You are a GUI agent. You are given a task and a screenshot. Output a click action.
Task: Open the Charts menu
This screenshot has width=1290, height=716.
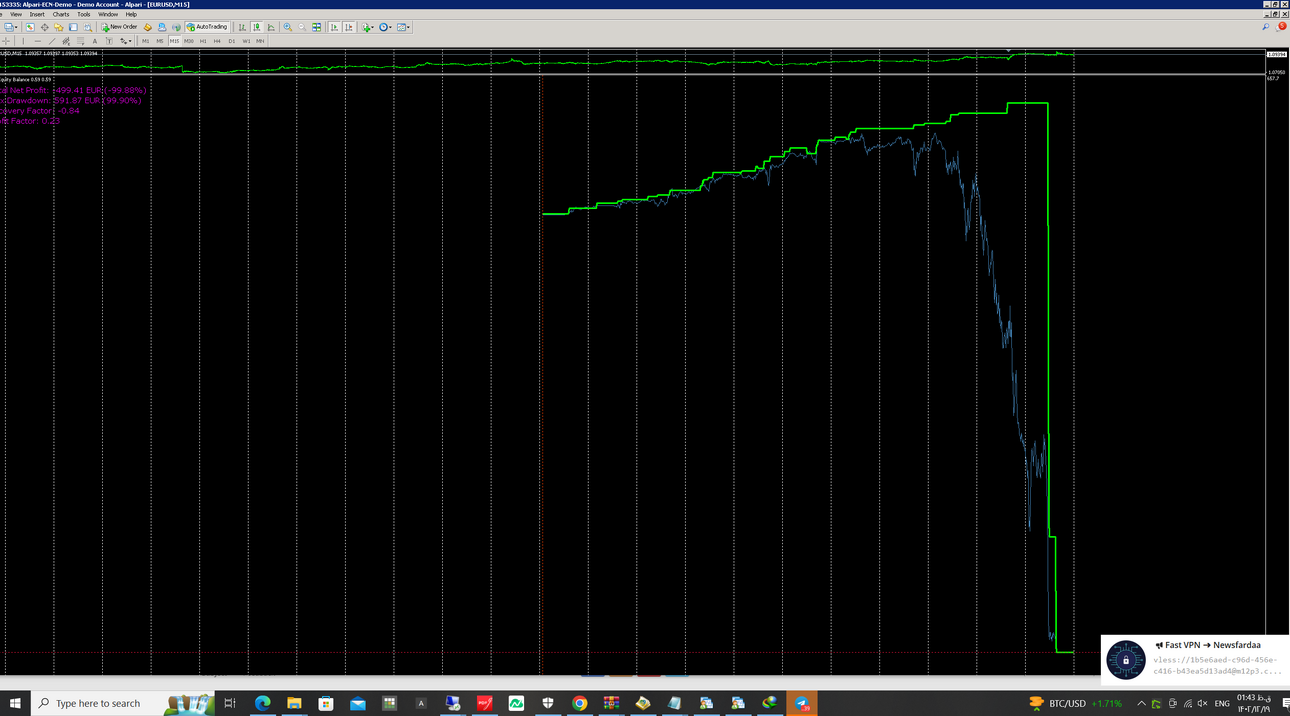[x=61, y=14]
